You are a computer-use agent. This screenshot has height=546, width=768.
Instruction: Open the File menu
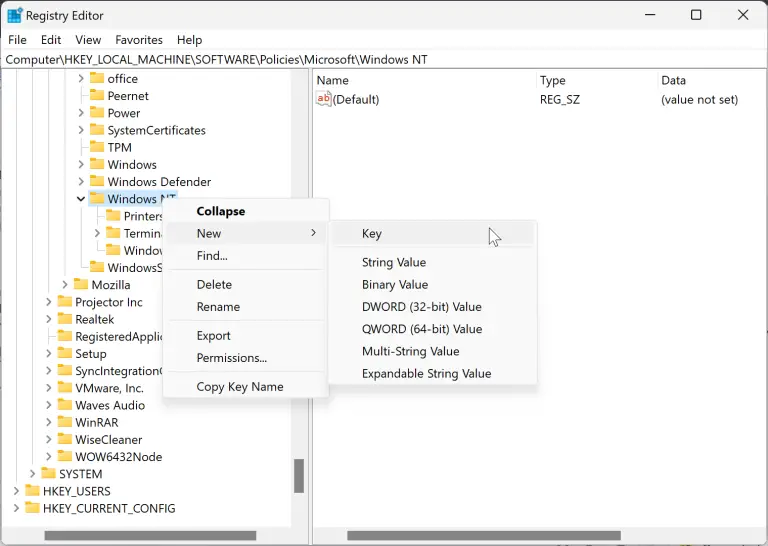(x=18, y=40)
